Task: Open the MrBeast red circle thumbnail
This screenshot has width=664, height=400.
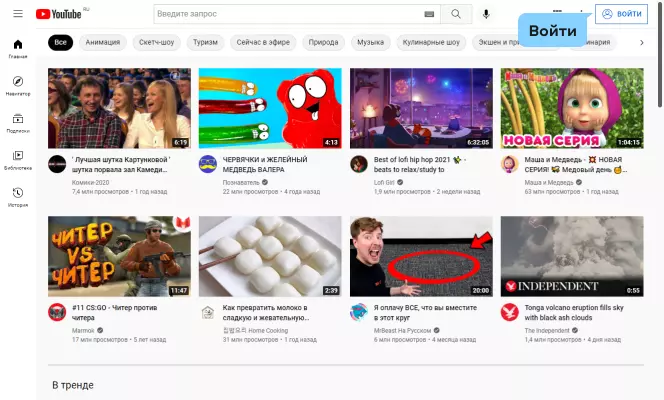Action: click(421, 257)
